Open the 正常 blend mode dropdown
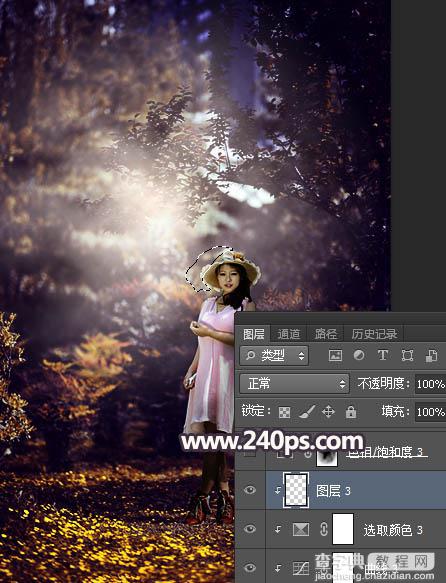Viewport: 446px width, 583px height. 294,383
